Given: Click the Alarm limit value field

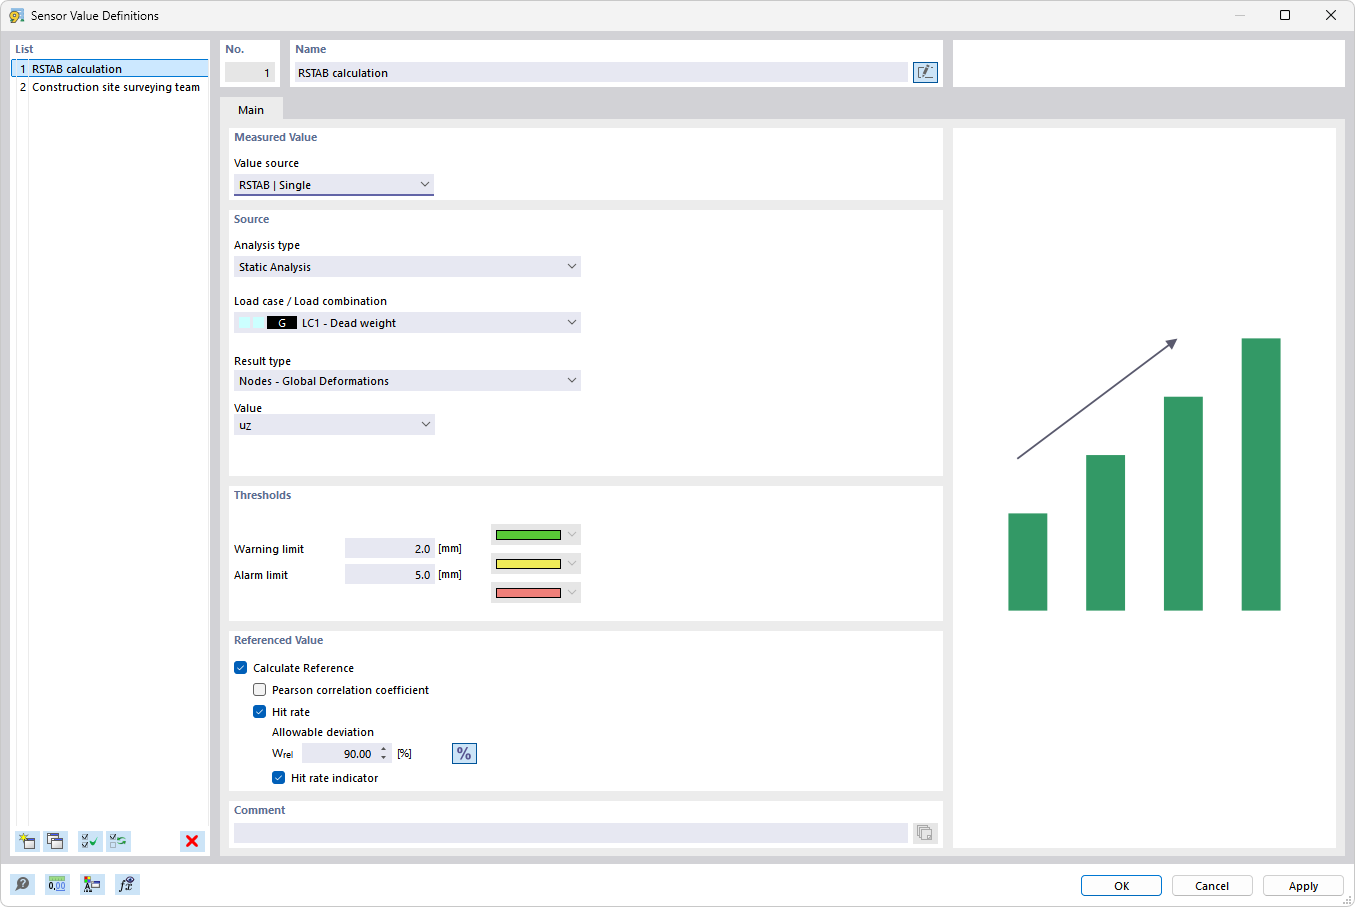Looking at the screenshot, I should [x=389, y=575].
